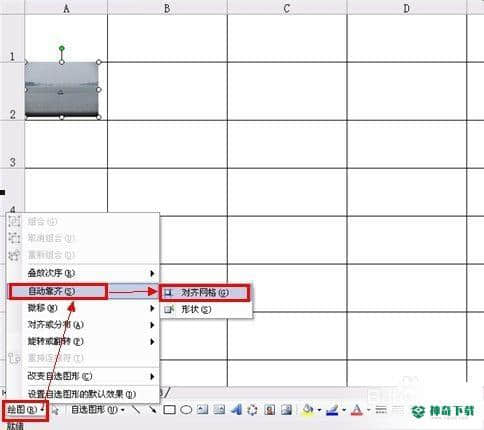Insert a diagram or organization chart
484x430 pixels.
(253, 410)
